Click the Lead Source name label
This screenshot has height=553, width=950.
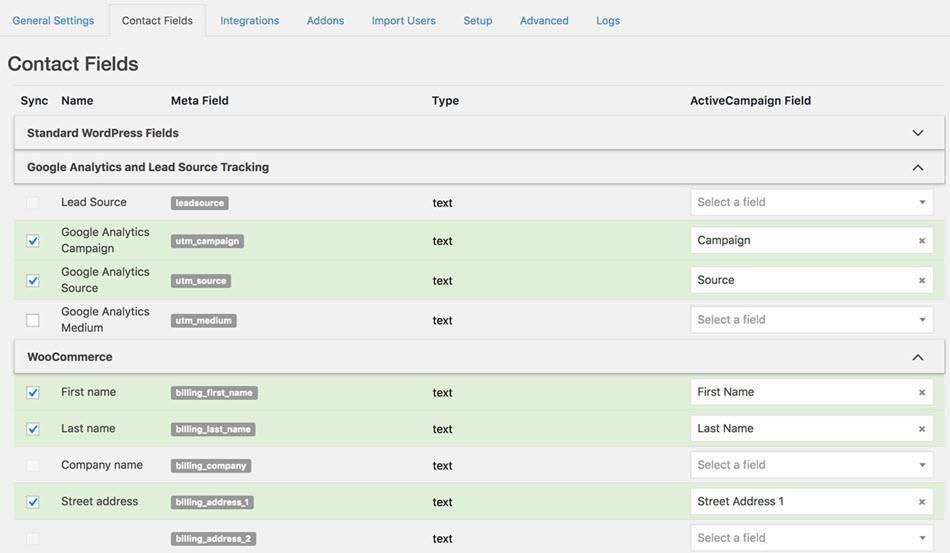pos(94,202)
